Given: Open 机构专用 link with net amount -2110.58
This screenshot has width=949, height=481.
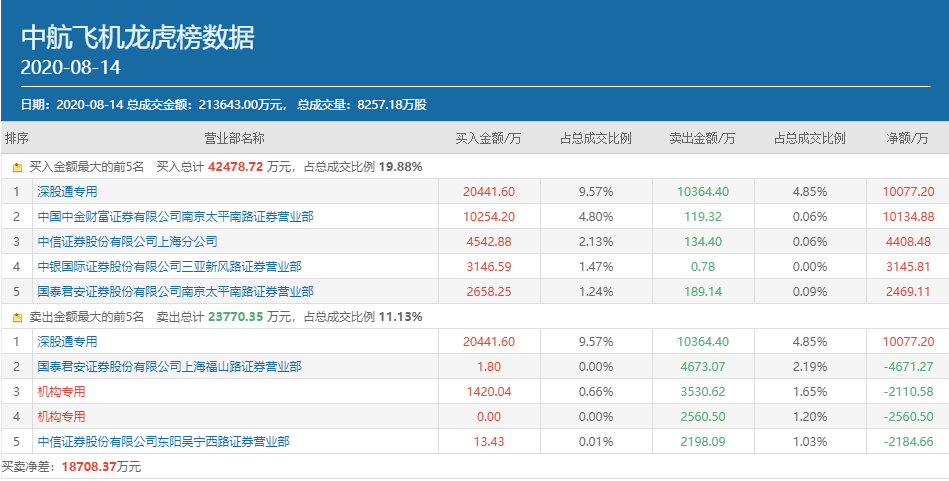Looking at the screenshot, I should (61, 392).
